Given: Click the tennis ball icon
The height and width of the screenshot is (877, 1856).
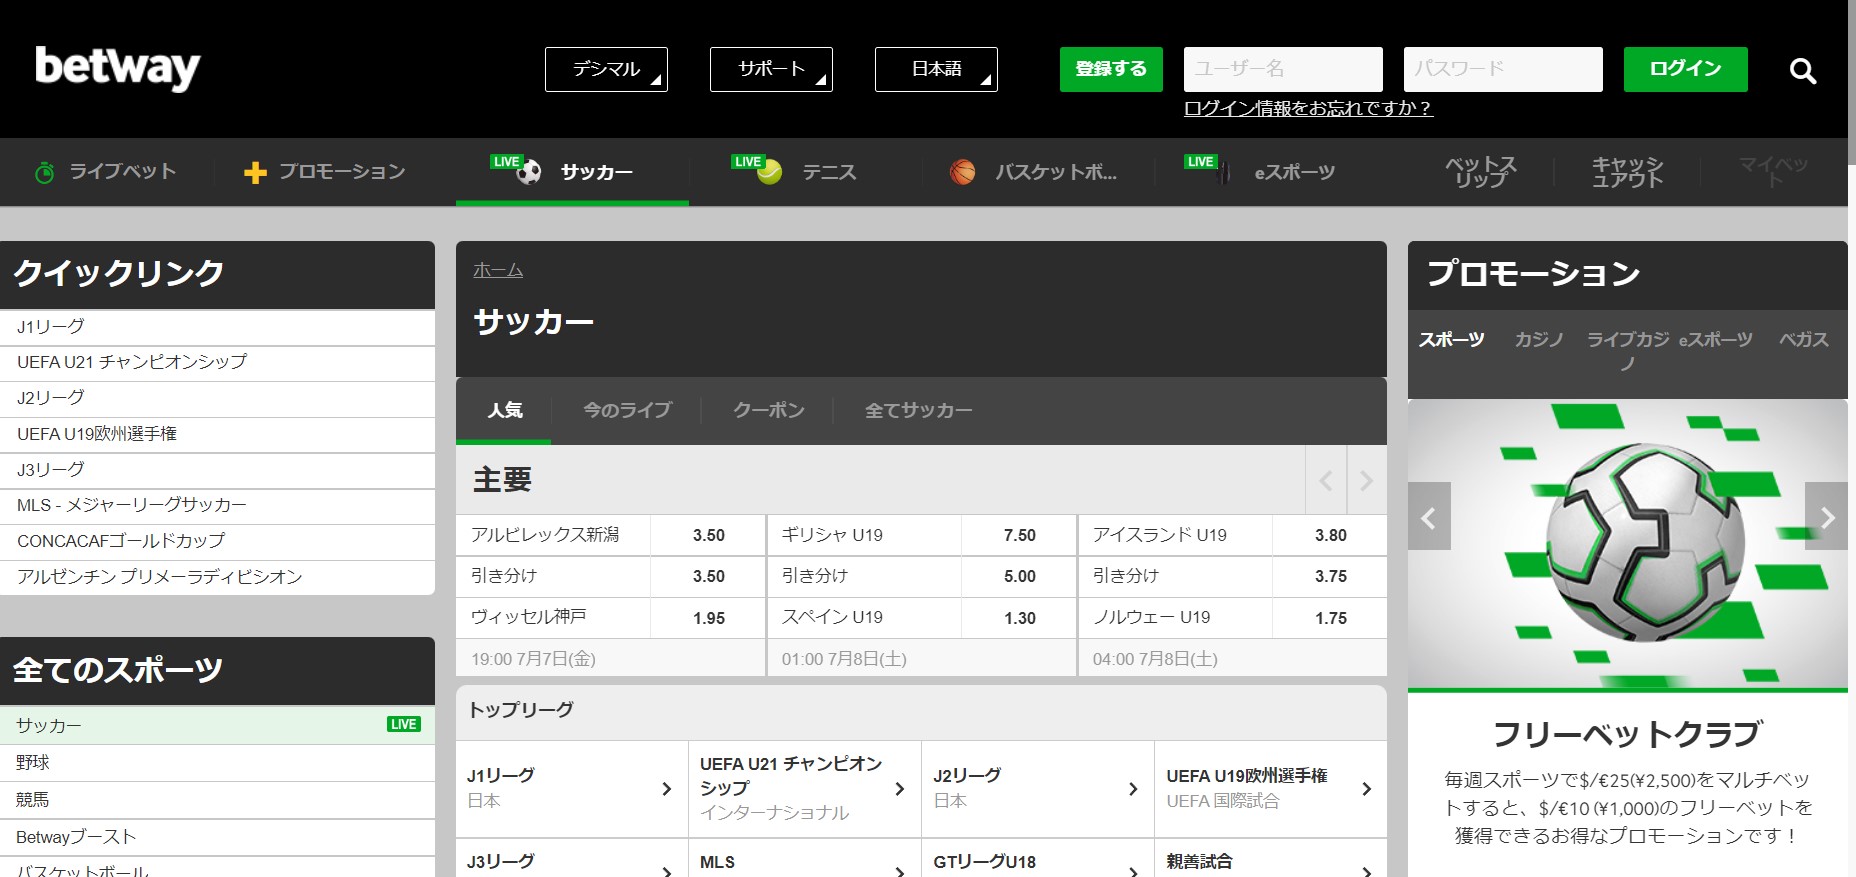Looking at the screenshot, I should (769, 172).
